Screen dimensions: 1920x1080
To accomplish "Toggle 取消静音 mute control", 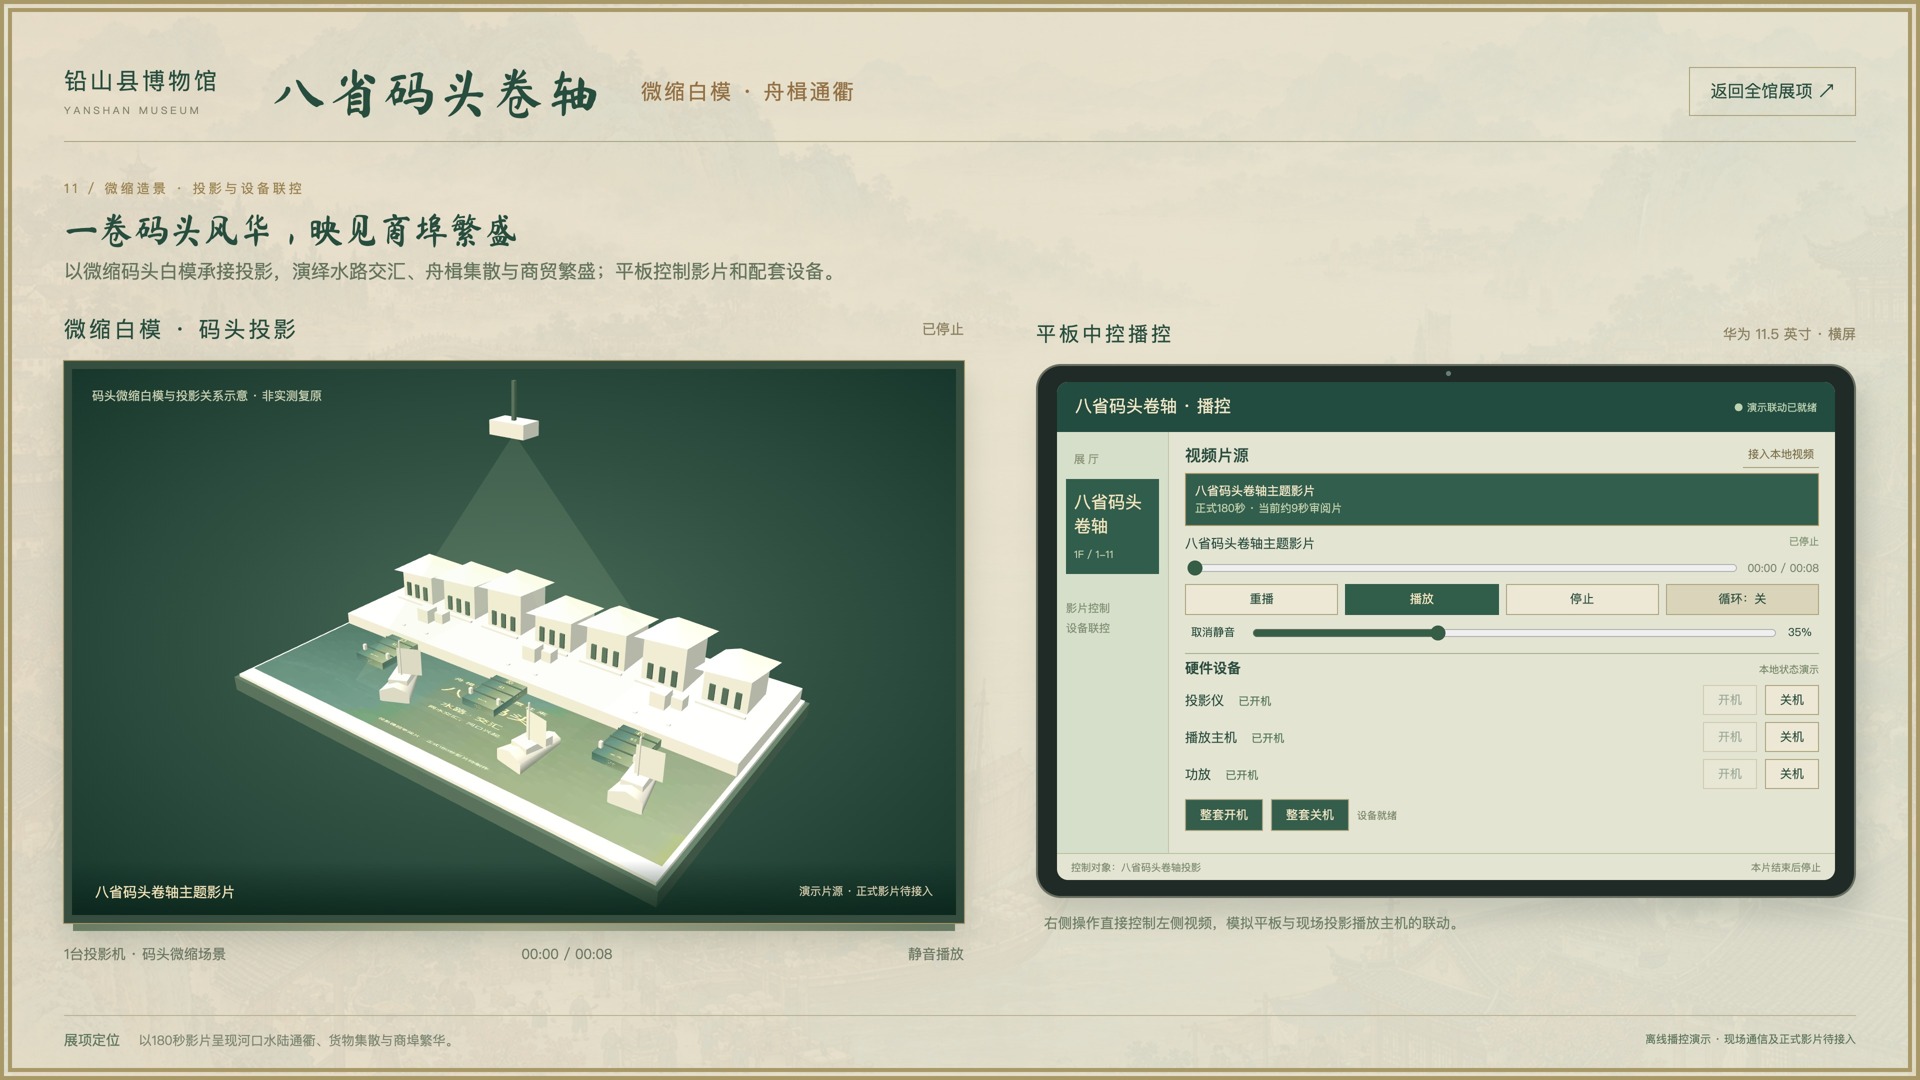I will tap(1212, 632).
